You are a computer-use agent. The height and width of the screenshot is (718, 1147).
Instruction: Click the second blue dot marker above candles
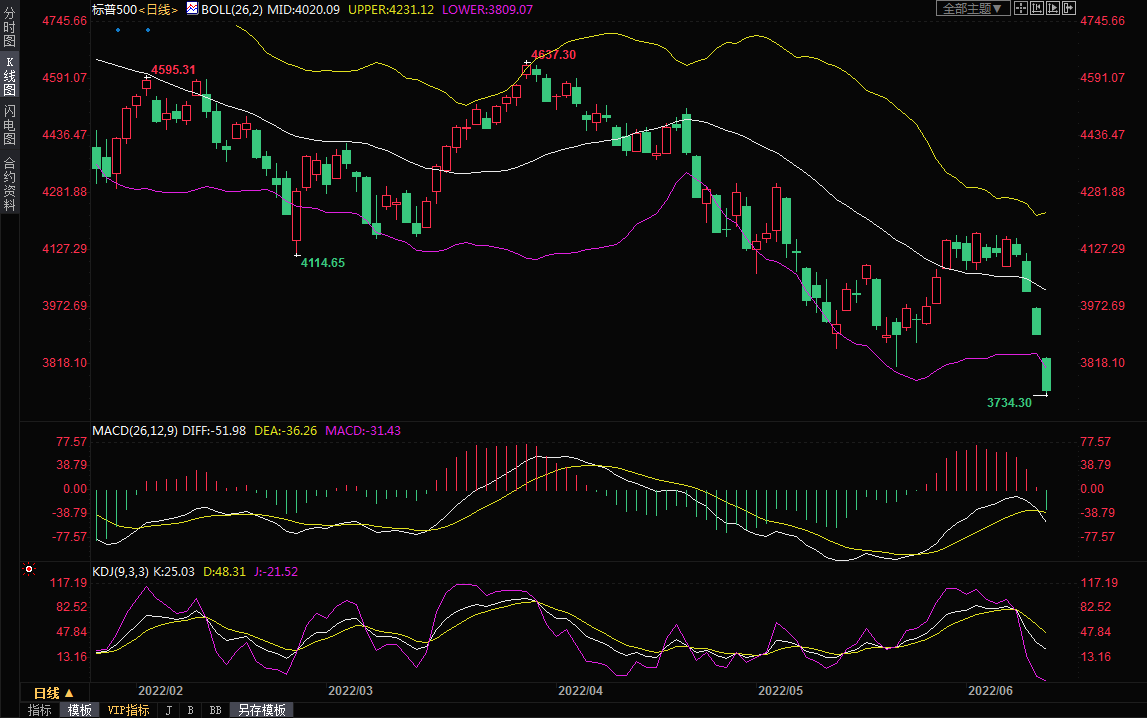149,29
